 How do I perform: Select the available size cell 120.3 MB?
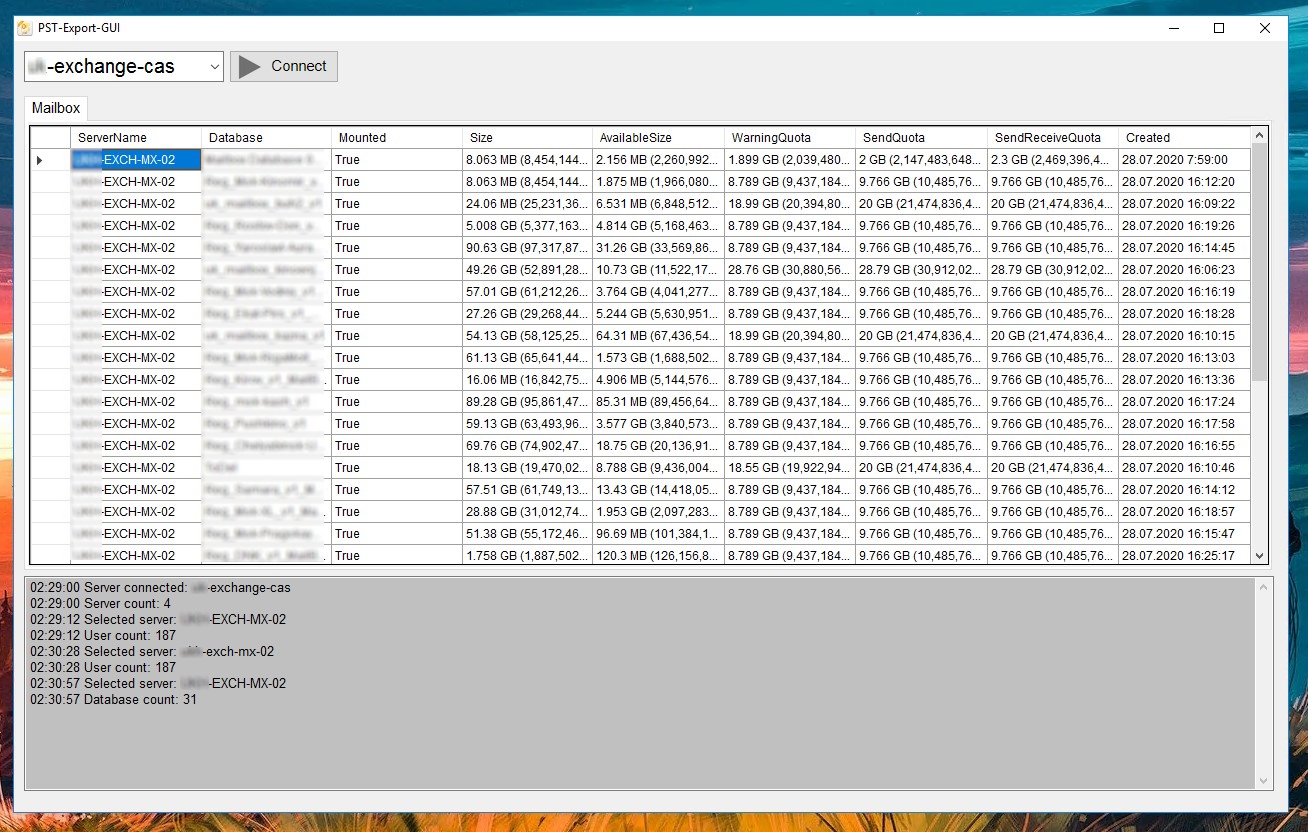click(659, 556)
